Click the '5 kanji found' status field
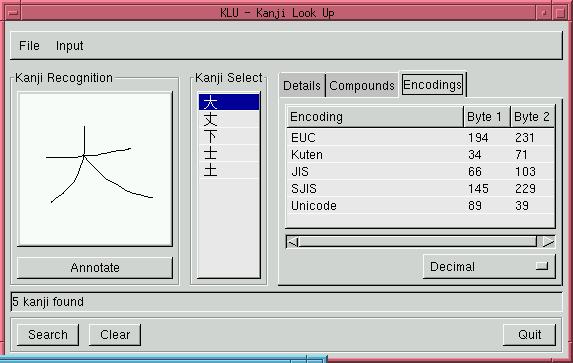 [286, 302]
